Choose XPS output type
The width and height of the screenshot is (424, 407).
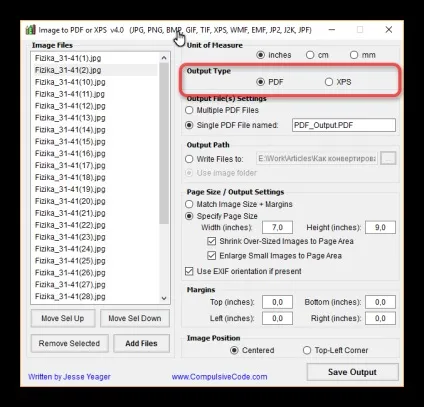coord(338,82)
